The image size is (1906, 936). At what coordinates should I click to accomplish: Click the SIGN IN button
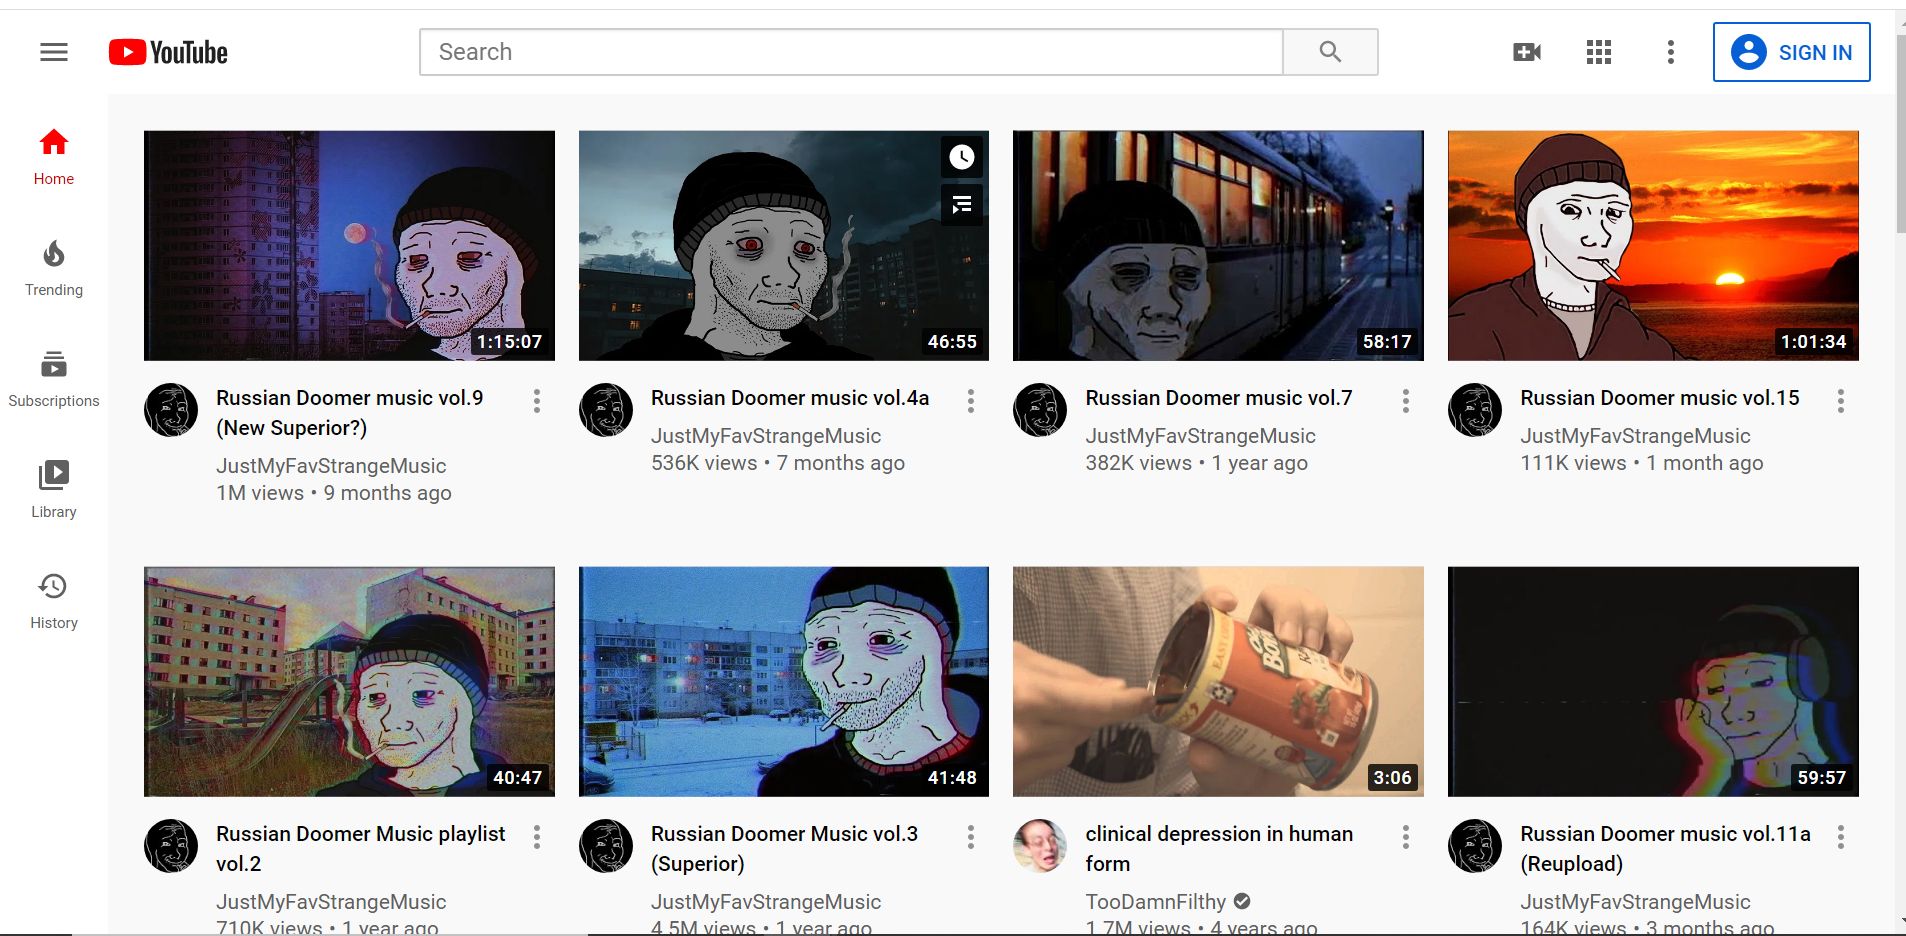click(x=1790, y=51)
